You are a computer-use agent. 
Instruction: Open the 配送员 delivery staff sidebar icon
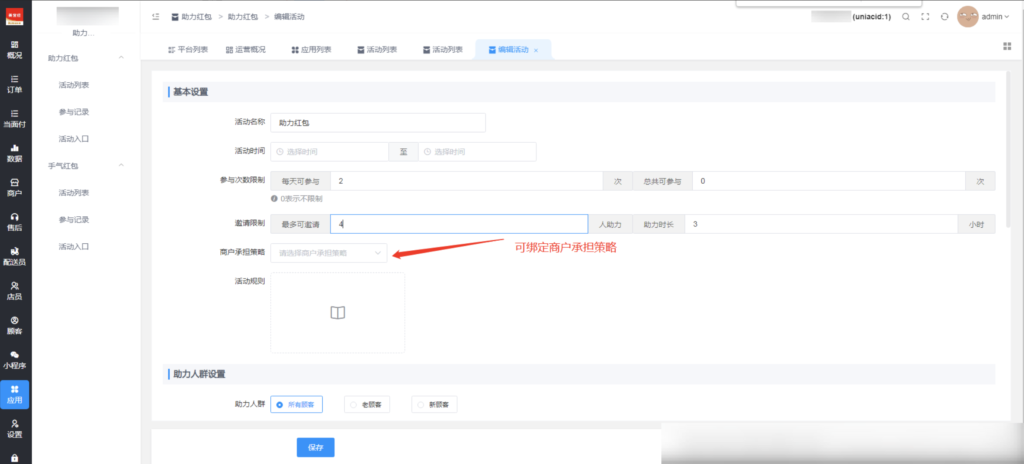point(15,256)
